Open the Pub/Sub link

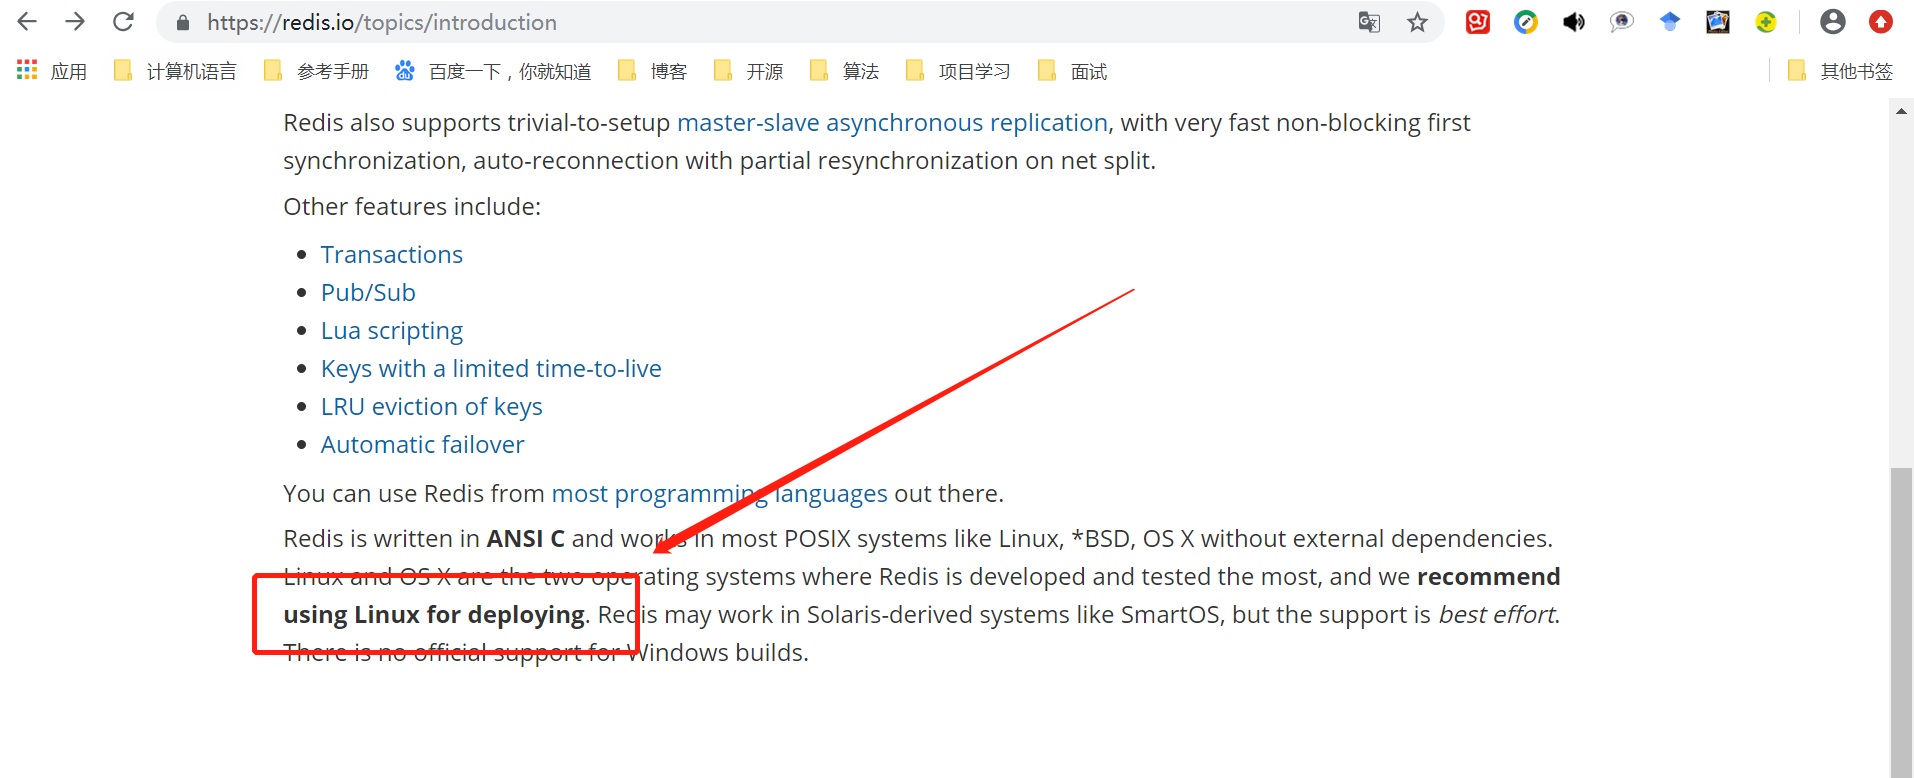368,293
